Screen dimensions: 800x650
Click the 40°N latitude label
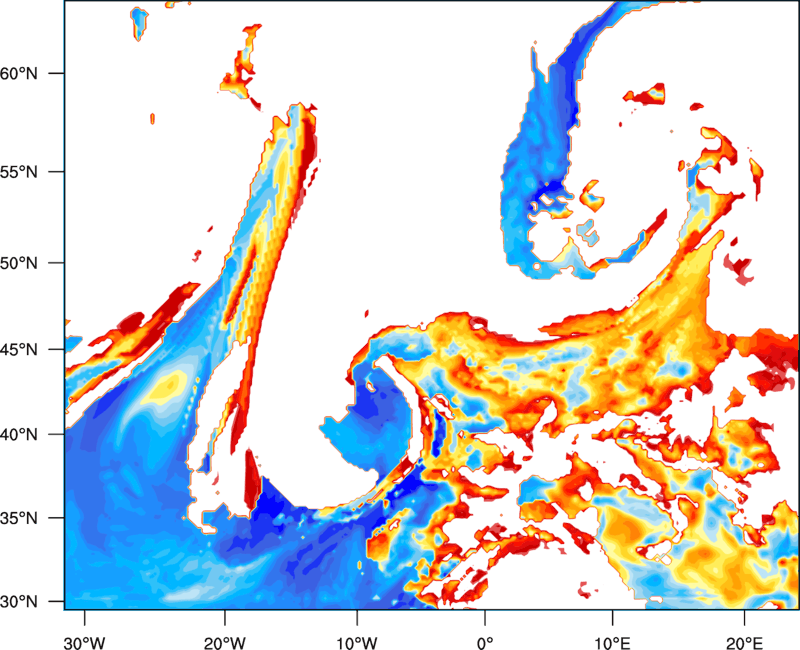[19, 435]
